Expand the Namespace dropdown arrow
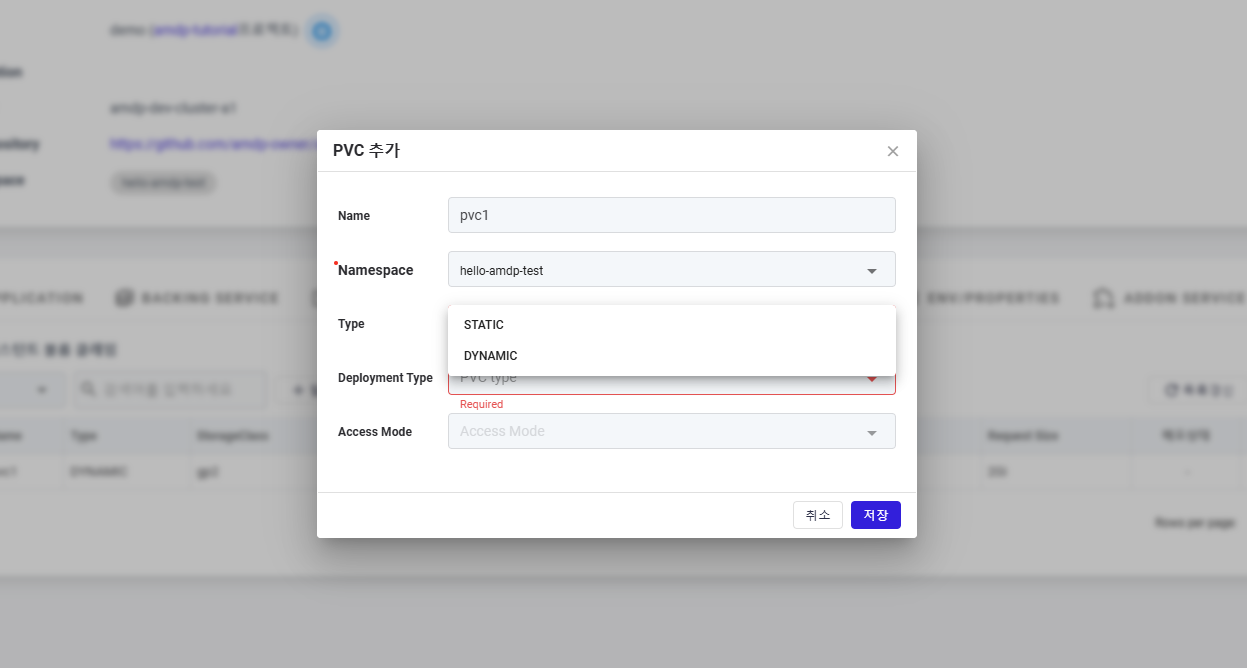The image size is (1247, 668). pos(871,270)
